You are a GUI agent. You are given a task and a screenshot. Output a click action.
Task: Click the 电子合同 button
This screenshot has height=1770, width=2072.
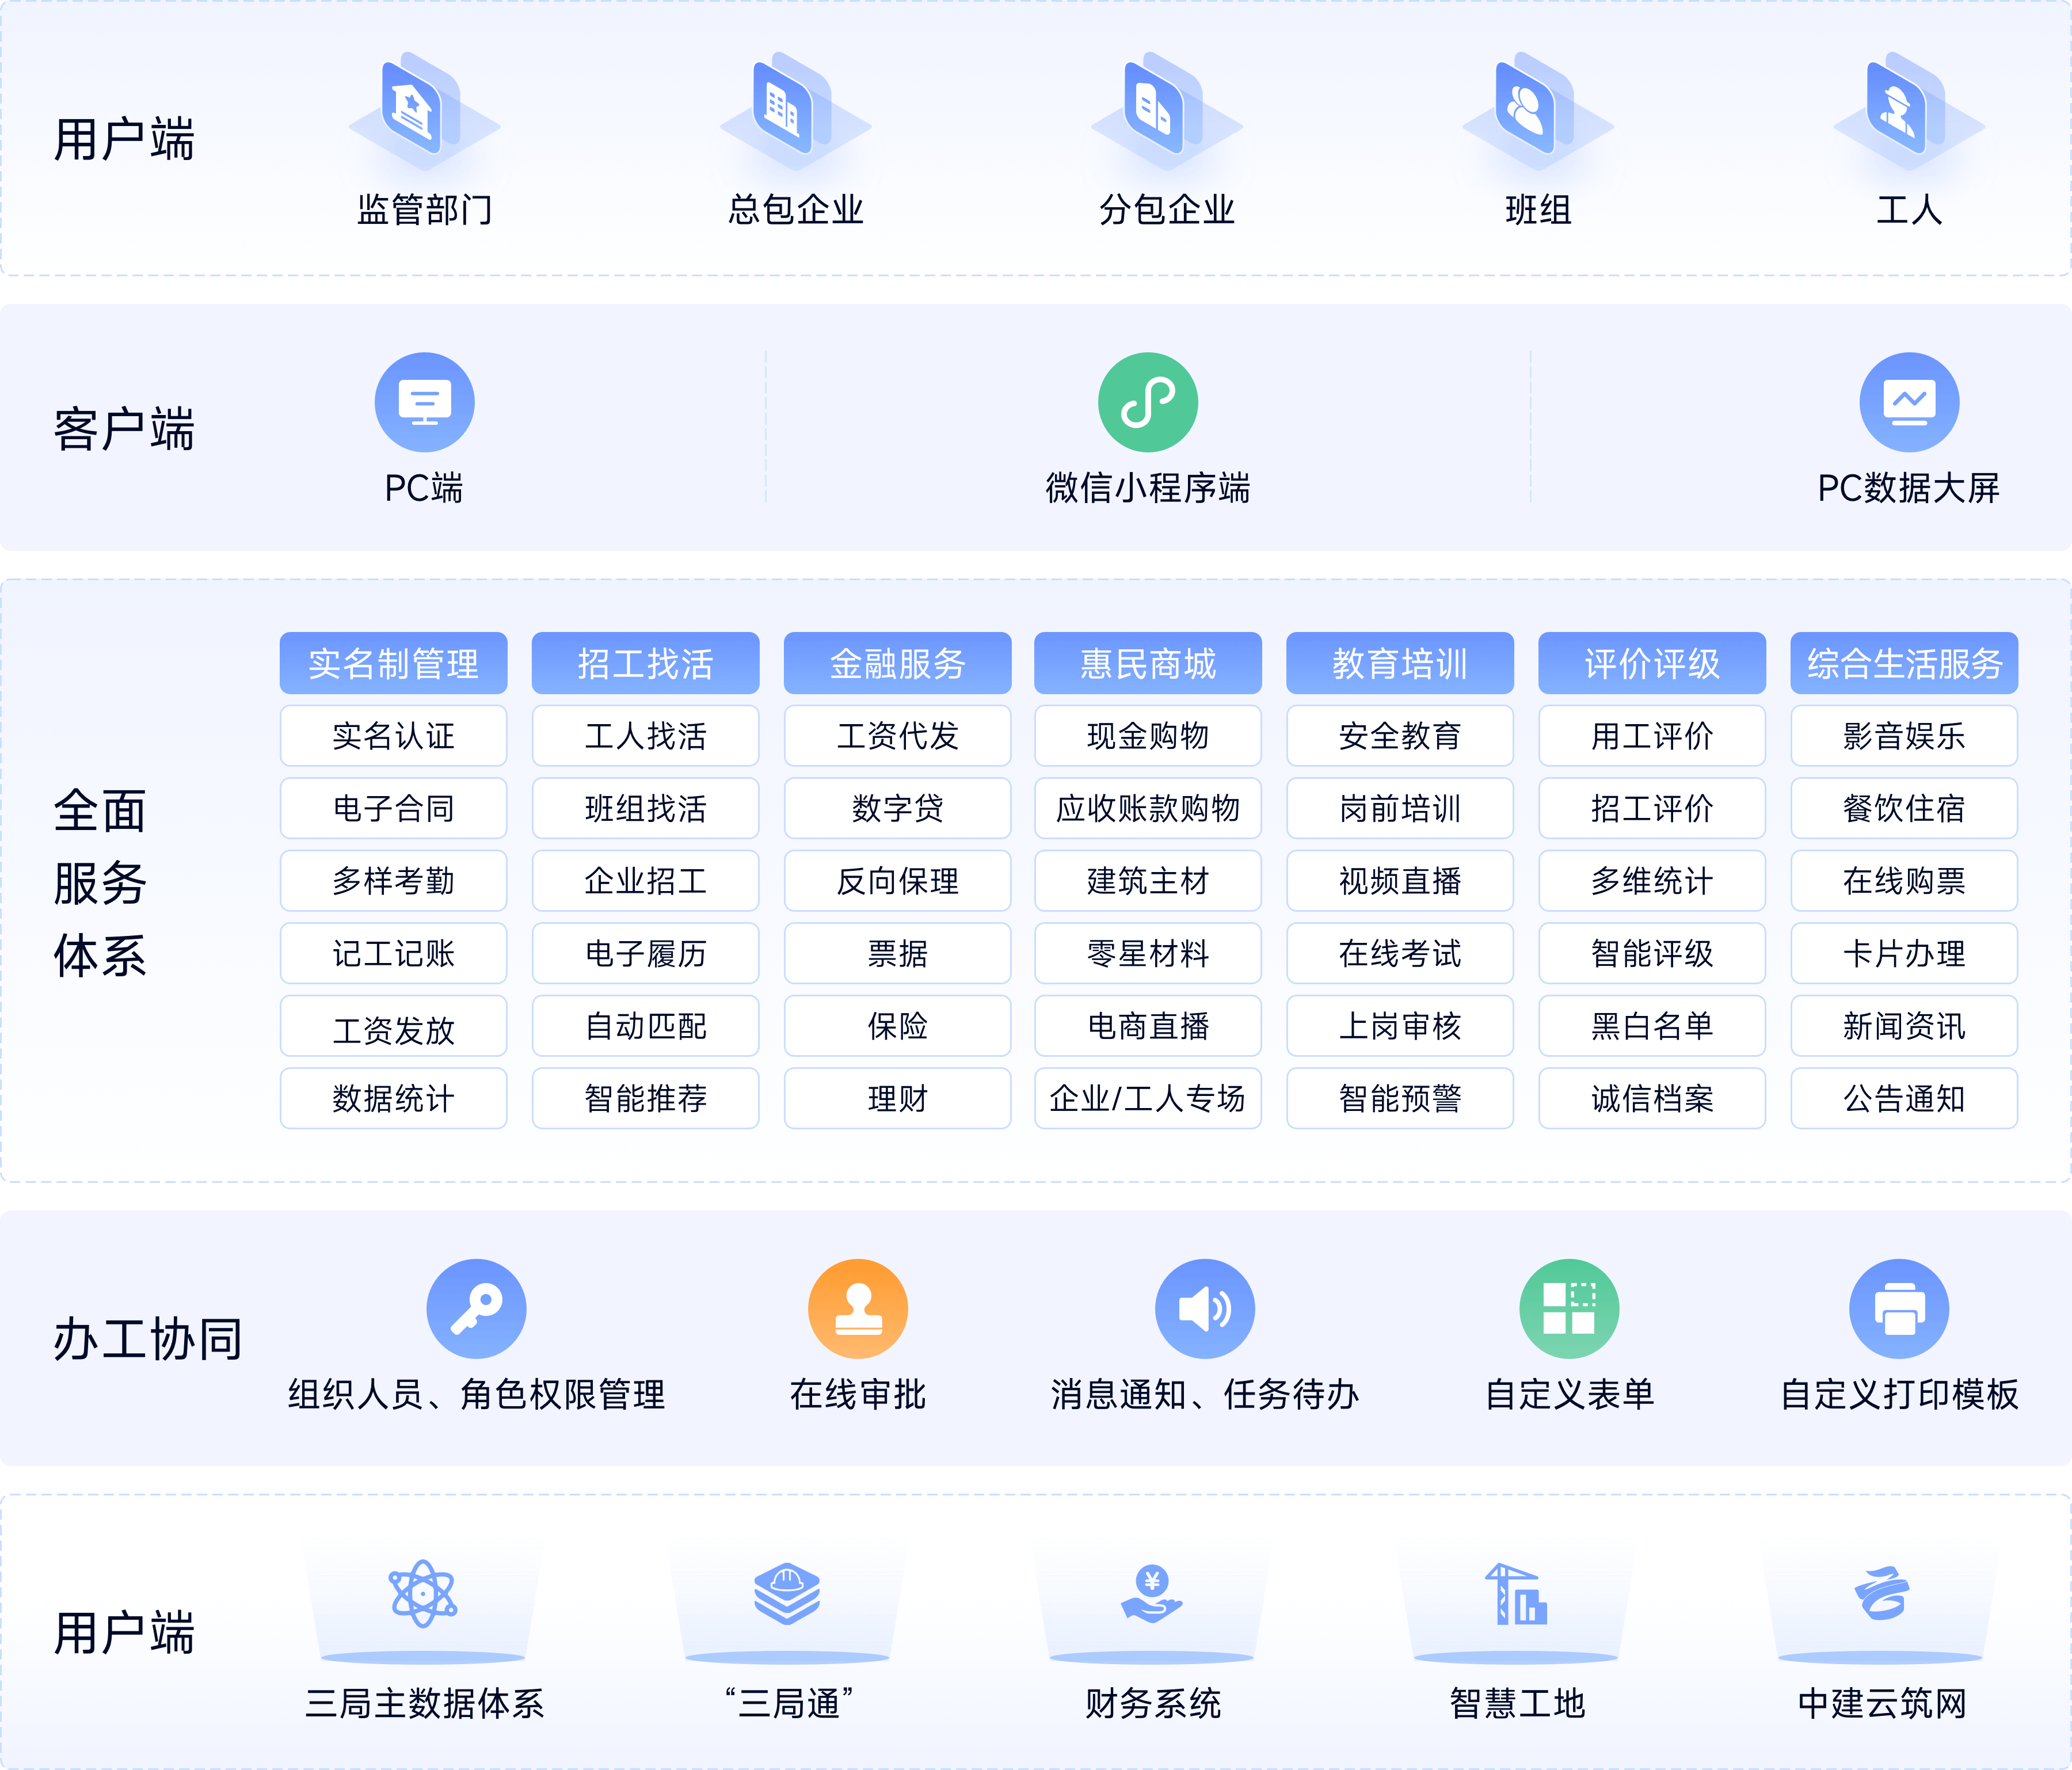pos(393,808)
